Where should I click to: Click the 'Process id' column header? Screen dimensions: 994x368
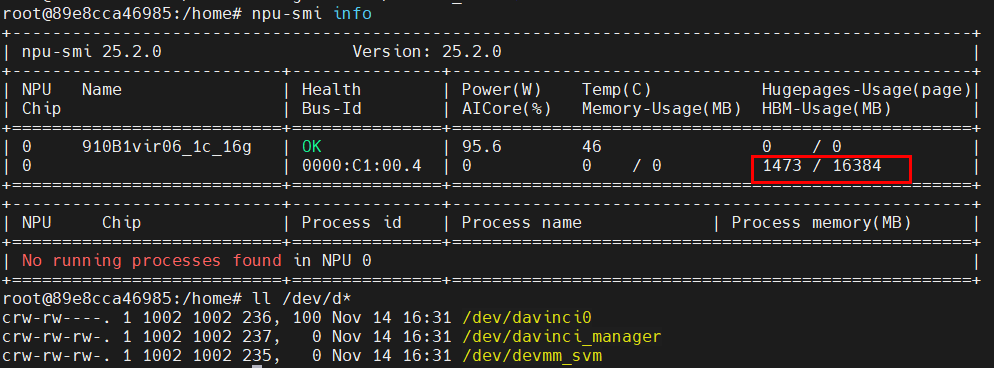point(351,223)
